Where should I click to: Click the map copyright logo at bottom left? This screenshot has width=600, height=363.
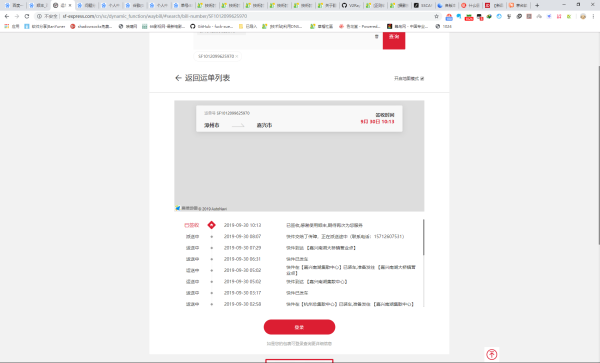[178, 208]
